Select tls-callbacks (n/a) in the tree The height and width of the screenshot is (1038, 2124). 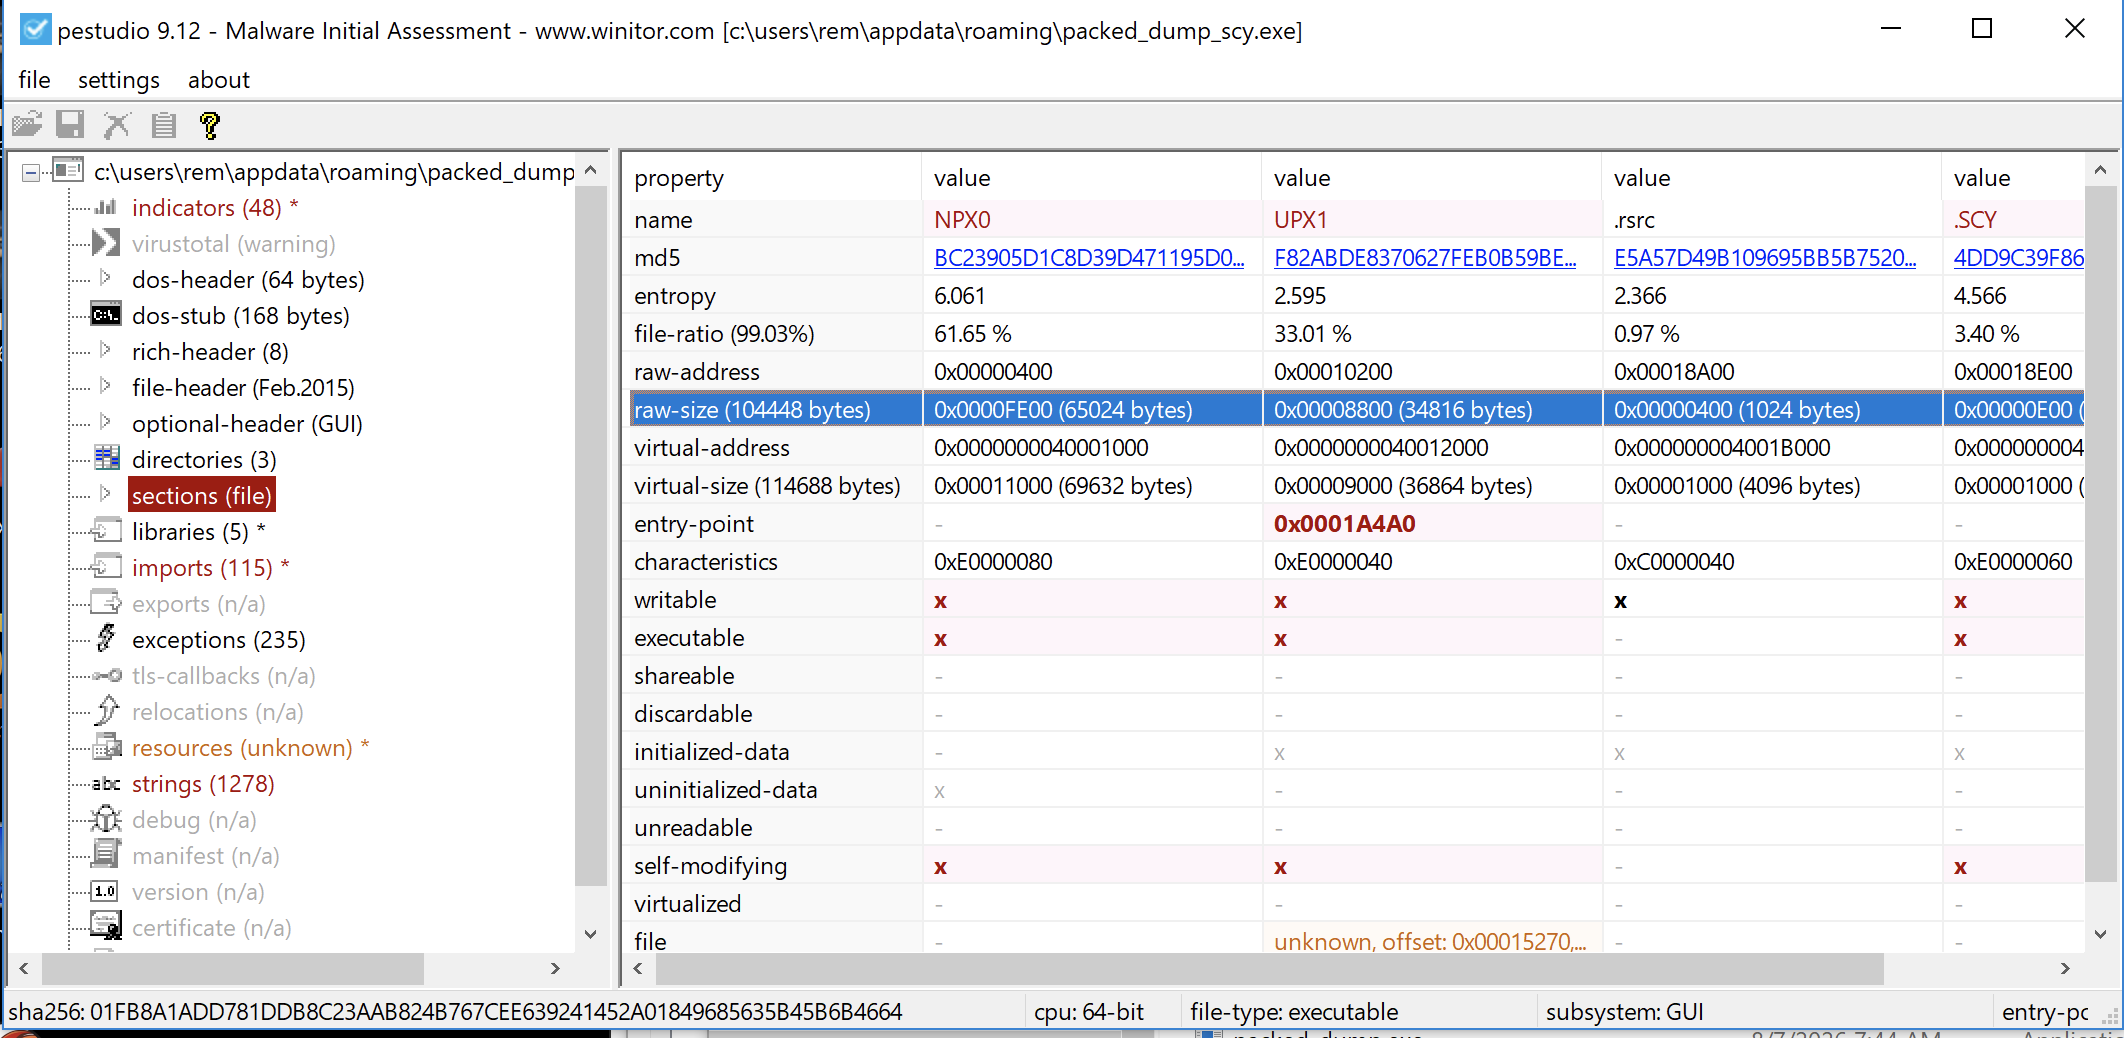coord(223,676)
